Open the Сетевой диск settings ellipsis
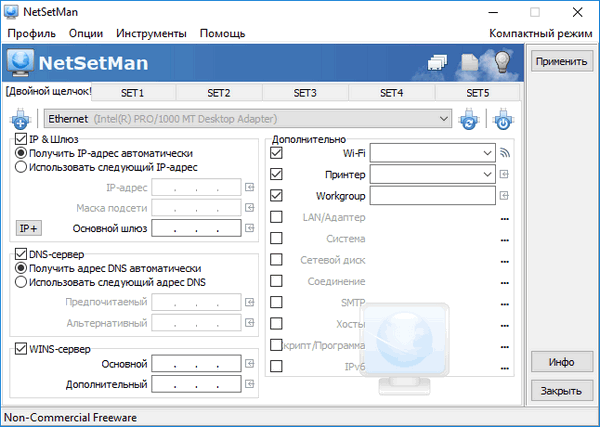Viewport: 600px width, 427px height. click(x=505, y=262)
